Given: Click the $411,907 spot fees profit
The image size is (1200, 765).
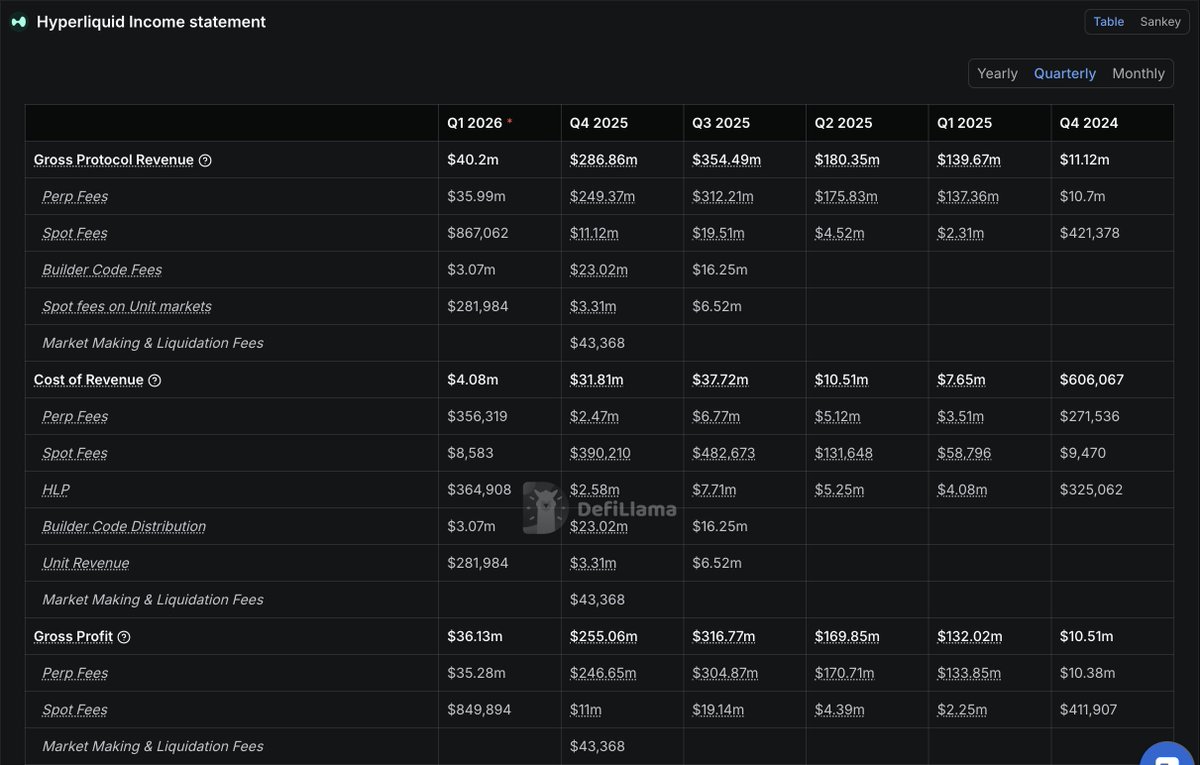Looking at the screenshot, I should (x=1088, y=710).
